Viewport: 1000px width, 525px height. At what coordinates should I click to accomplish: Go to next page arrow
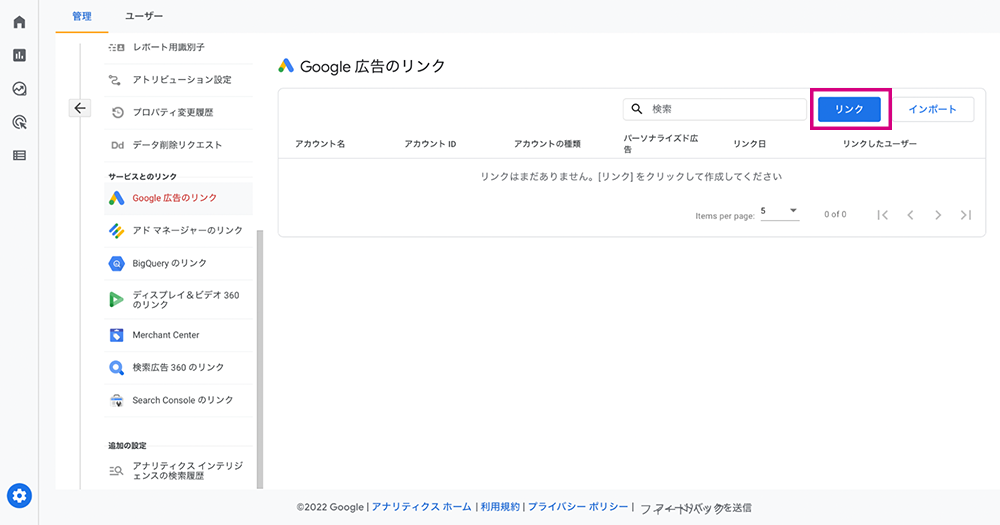tap(938, 215)
